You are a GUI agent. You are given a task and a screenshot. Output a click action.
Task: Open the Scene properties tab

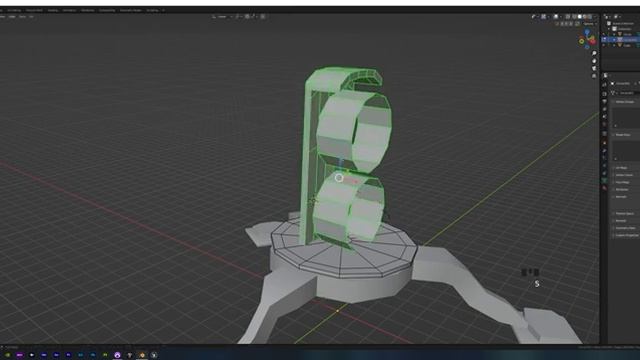(604, 117)
